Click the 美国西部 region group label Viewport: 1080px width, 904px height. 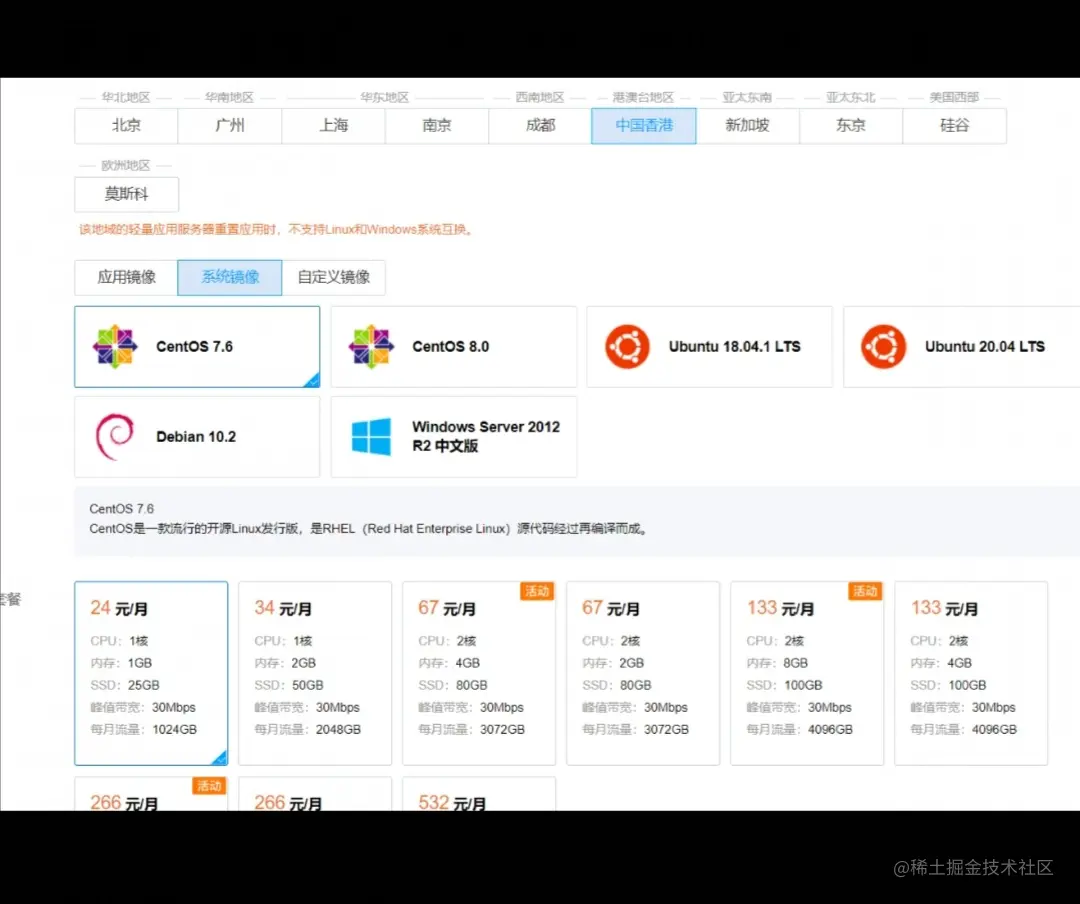pyautogui.click(x=954, y=97)
